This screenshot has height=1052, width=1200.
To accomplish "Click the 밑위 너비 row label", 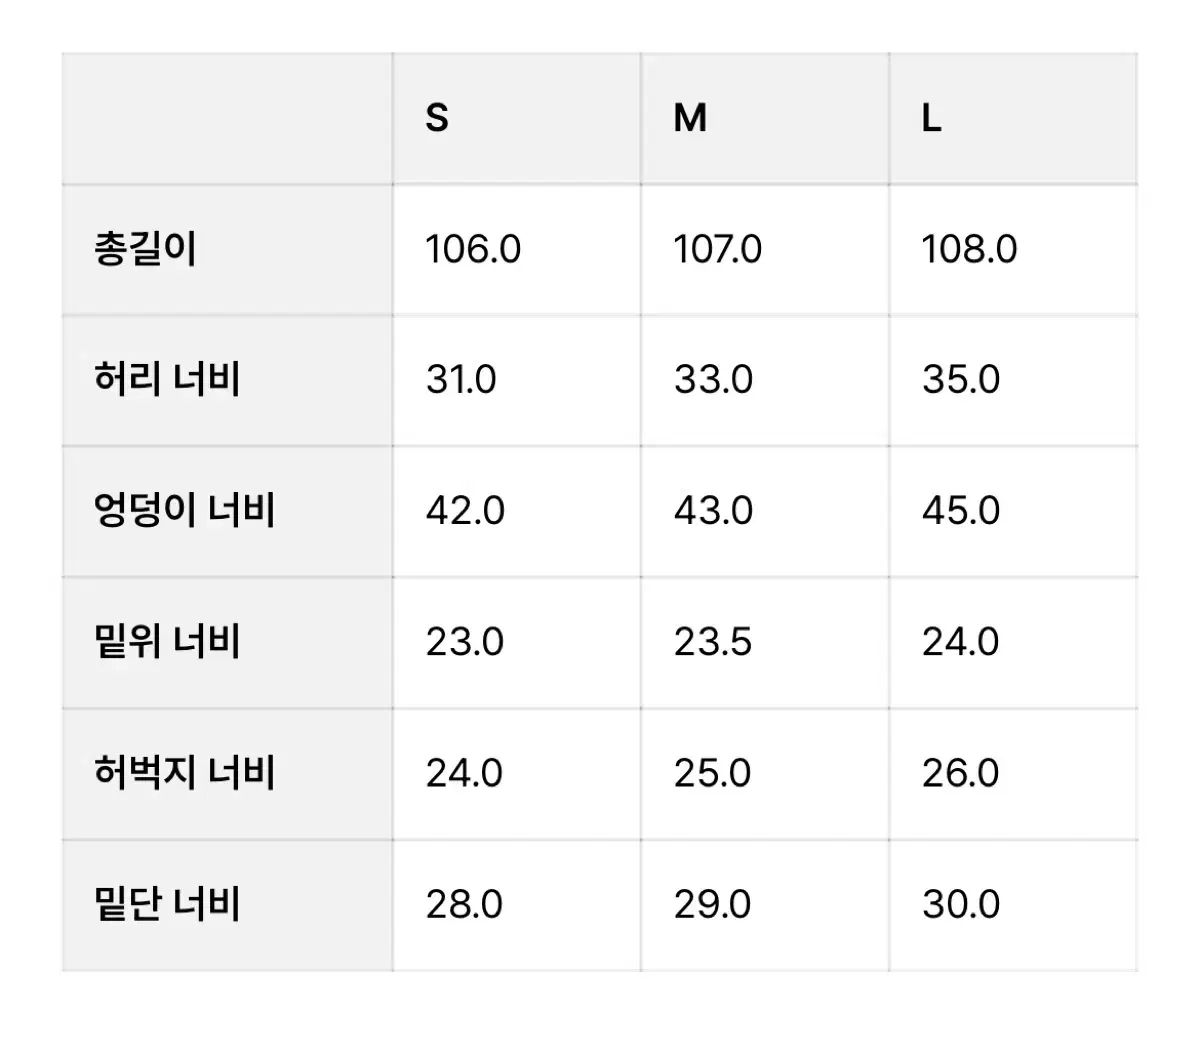I will (x=167, y=642).
